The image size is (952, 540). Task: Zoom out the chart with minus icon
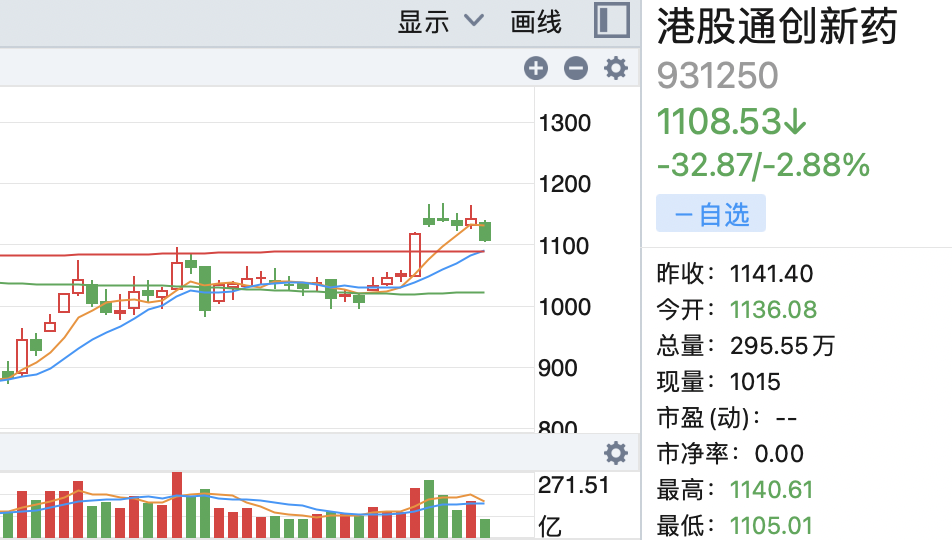pyautogui.click(x=576, y=68)
